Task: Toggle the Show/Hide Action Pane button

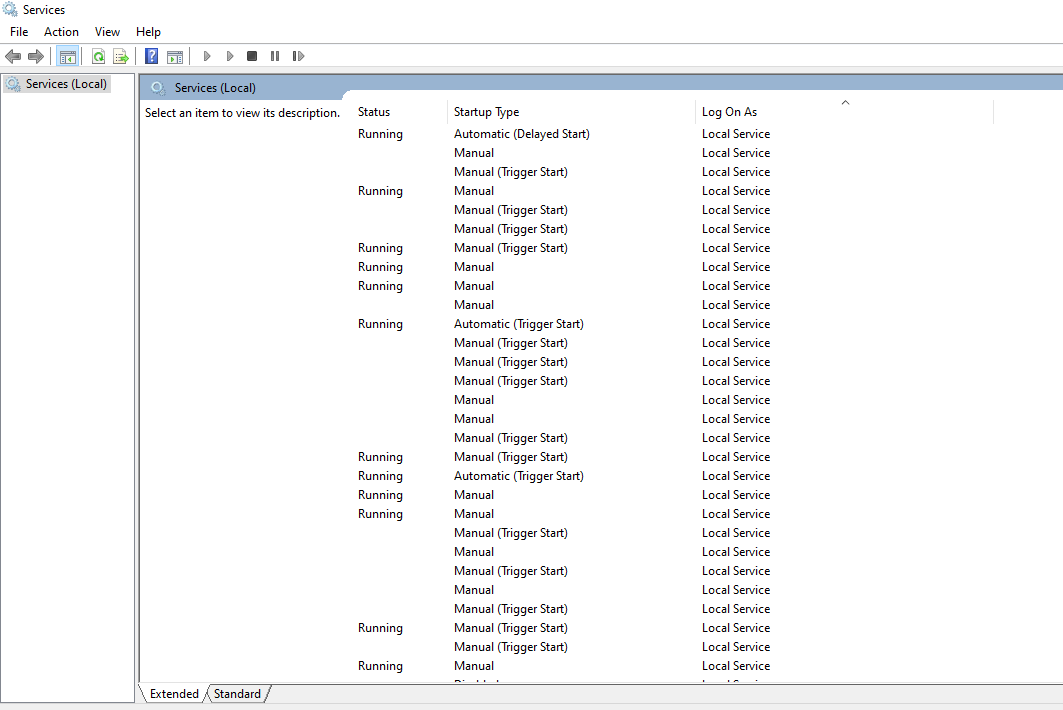Action: (175, 57)
